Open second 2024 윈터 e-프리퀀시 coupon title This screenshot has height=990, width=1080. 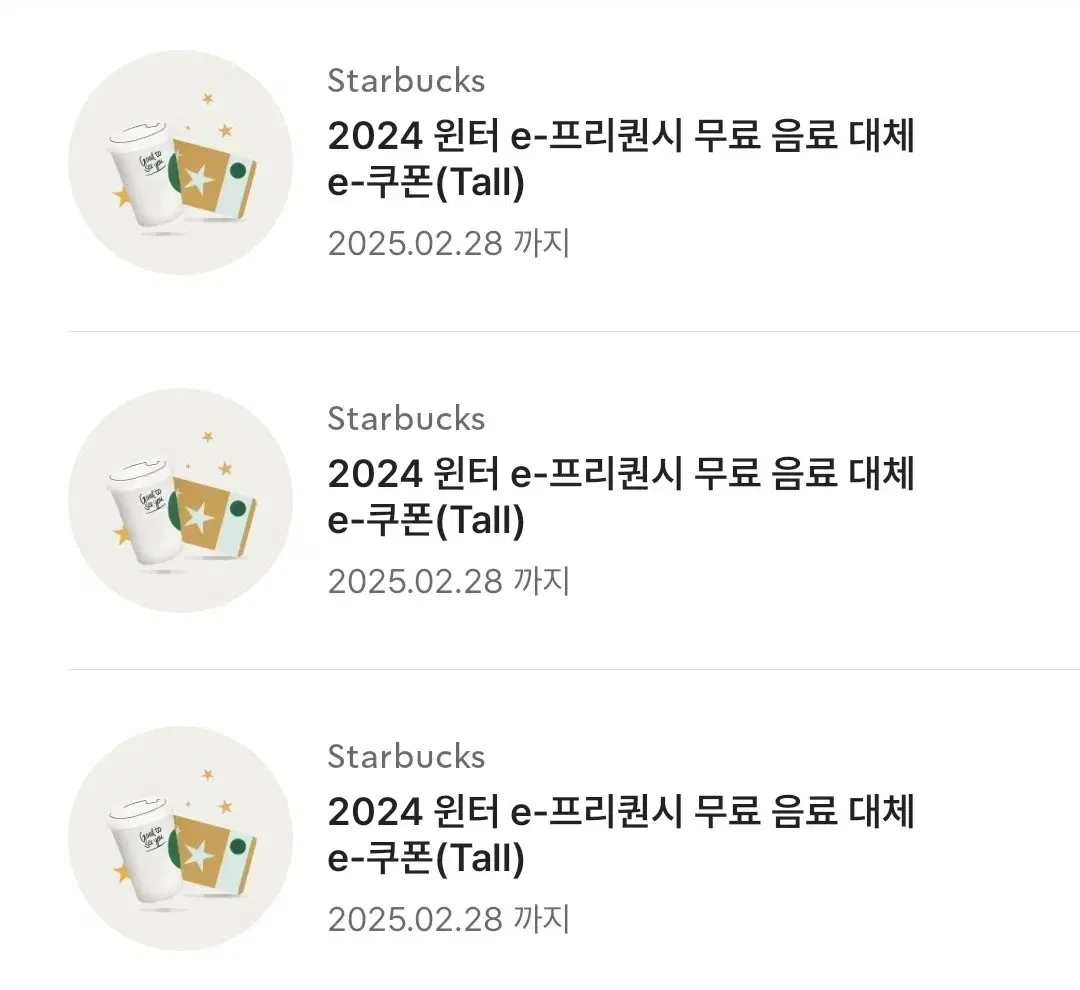coord(621,497)
